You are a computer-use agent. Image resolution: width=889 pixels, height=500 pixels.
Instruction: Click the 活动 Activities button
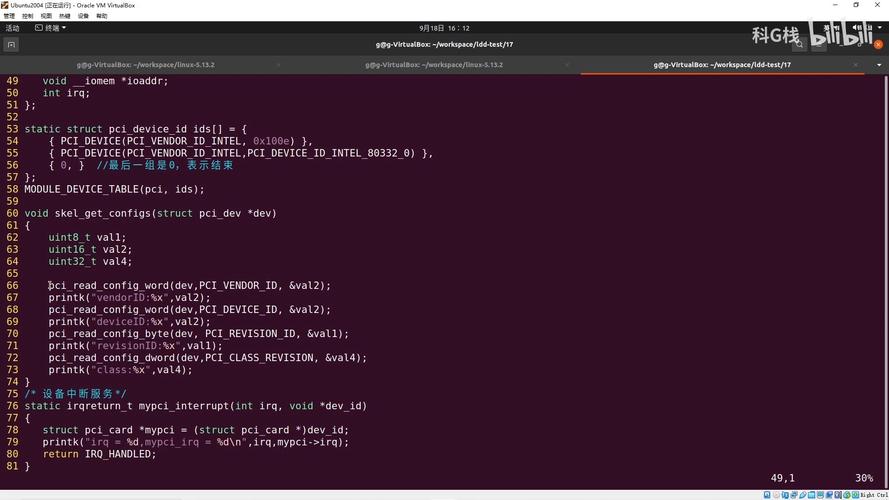12,28
